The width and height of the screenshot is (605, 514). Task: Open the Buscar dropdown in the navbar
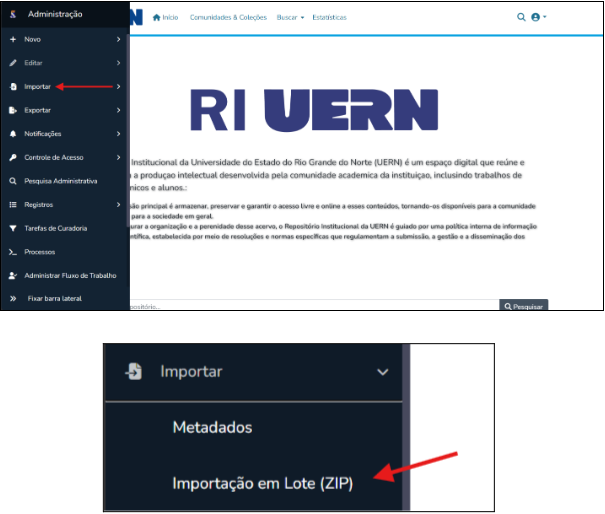pyautogui.click(x=290, y=17)
